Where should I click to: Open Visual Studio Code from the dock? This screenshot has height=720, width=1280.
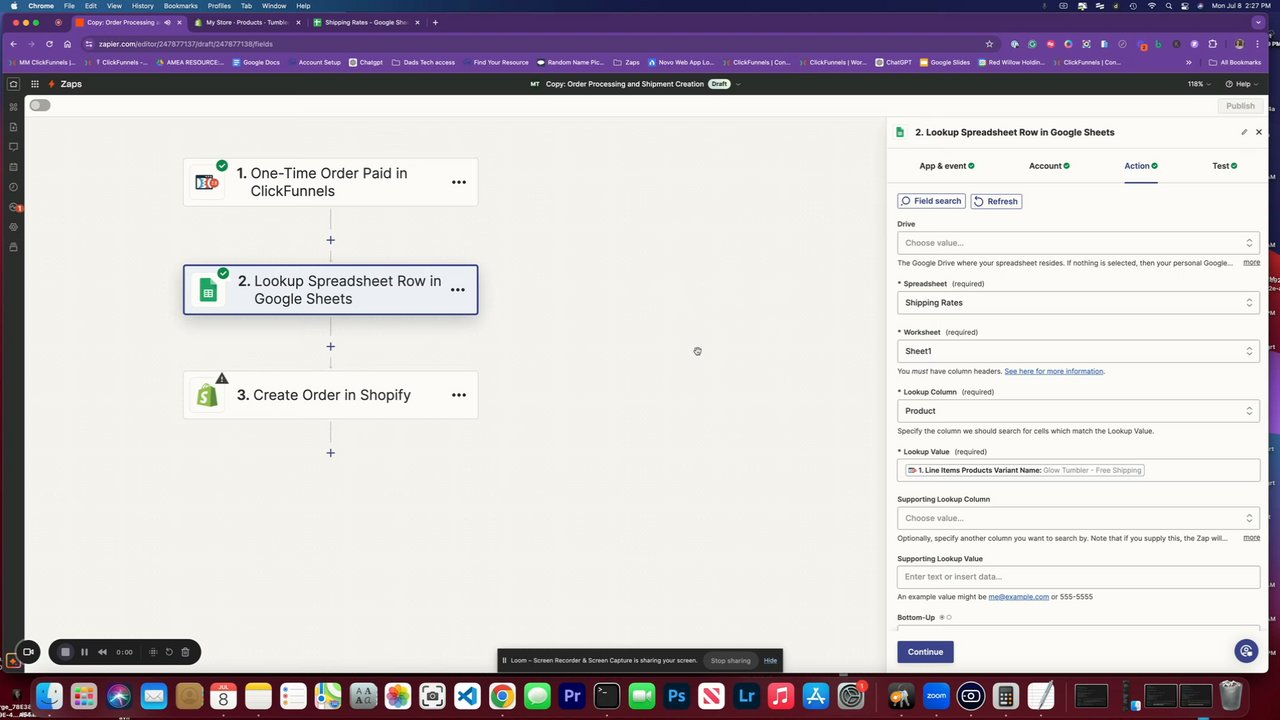click(x=467, y=696)
